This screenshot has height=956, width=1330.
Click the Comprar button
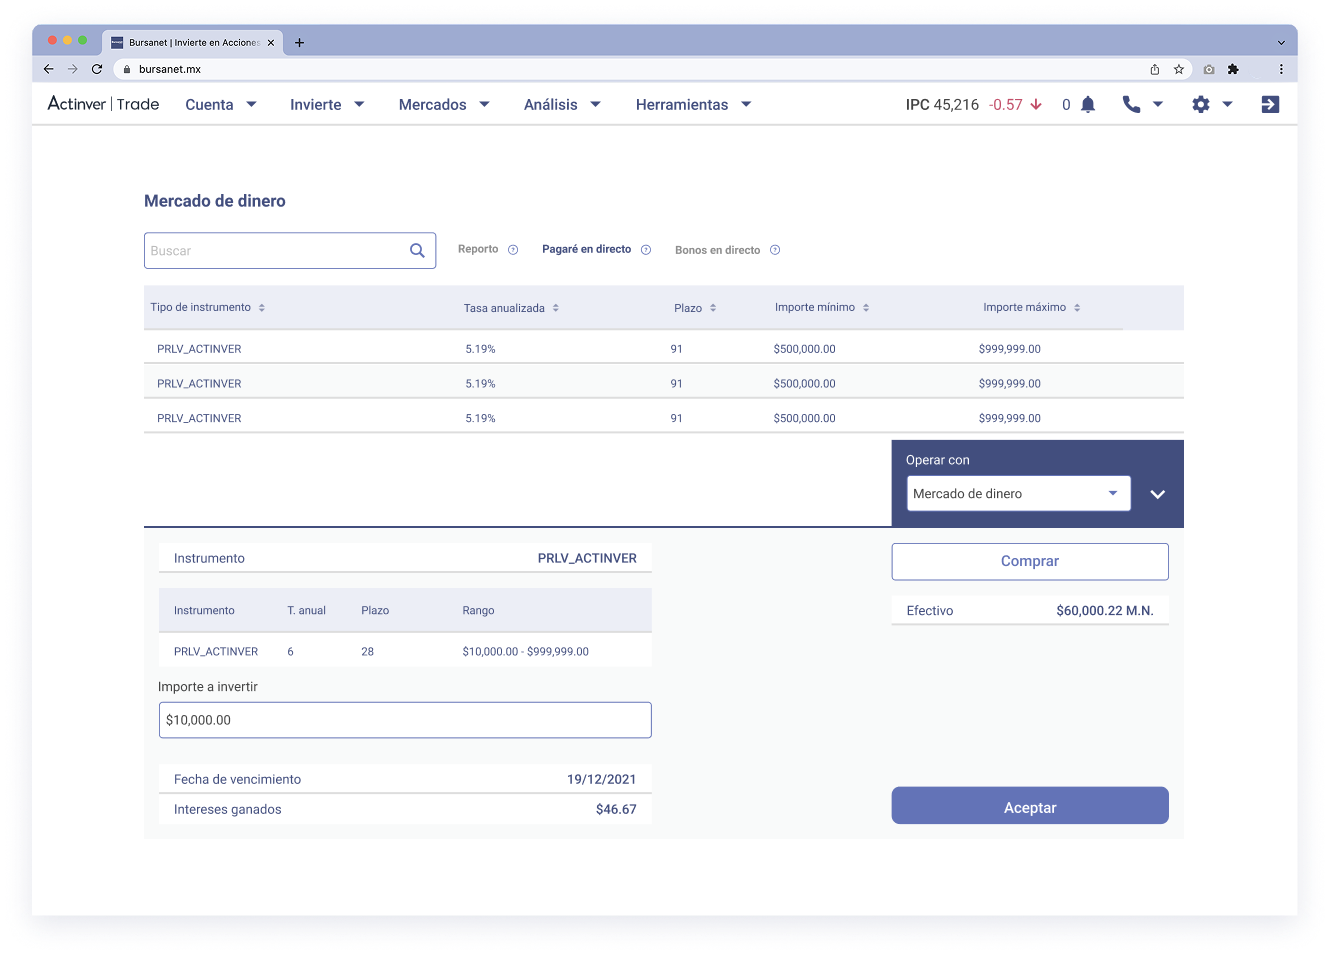(x=1029, y=561)
